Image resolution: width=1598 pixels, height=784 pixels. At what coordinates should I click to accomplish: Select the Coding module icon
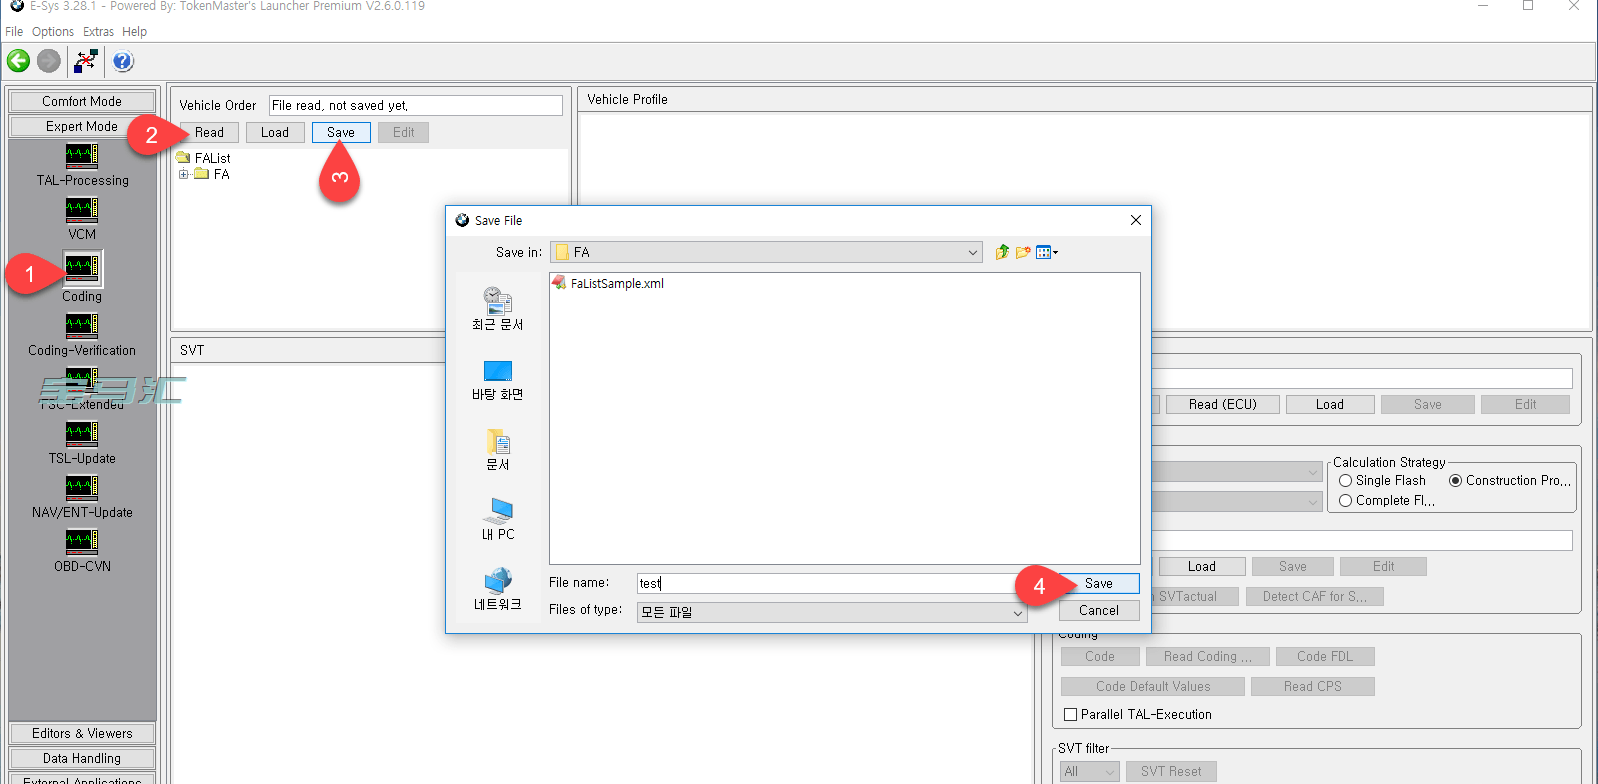coord(82,268)
